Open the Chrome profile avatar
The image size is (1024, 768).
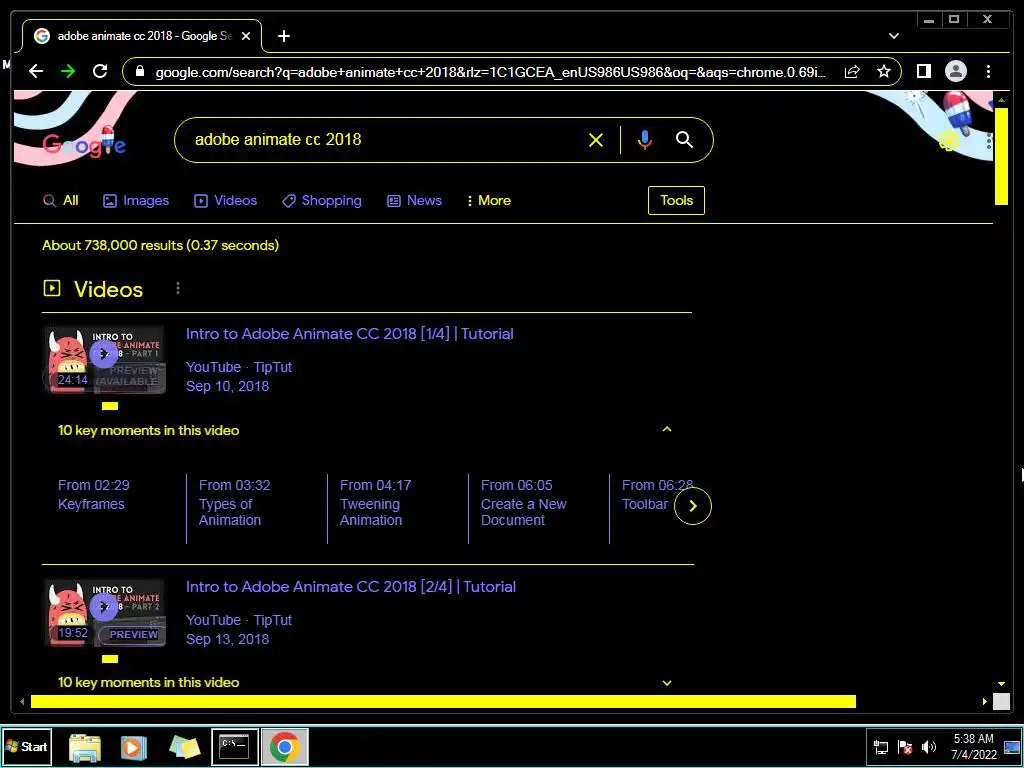955,71
